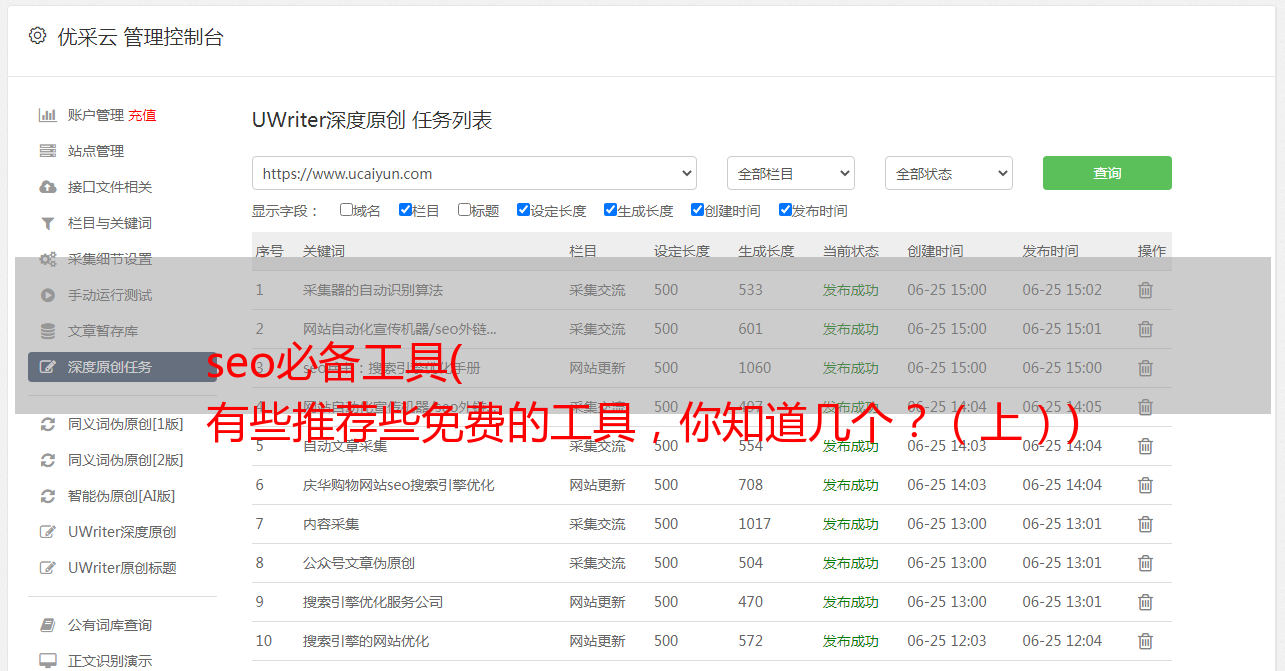
Task: Click the cloud upload icon for 接口文件相关
Action: point(47,187)
